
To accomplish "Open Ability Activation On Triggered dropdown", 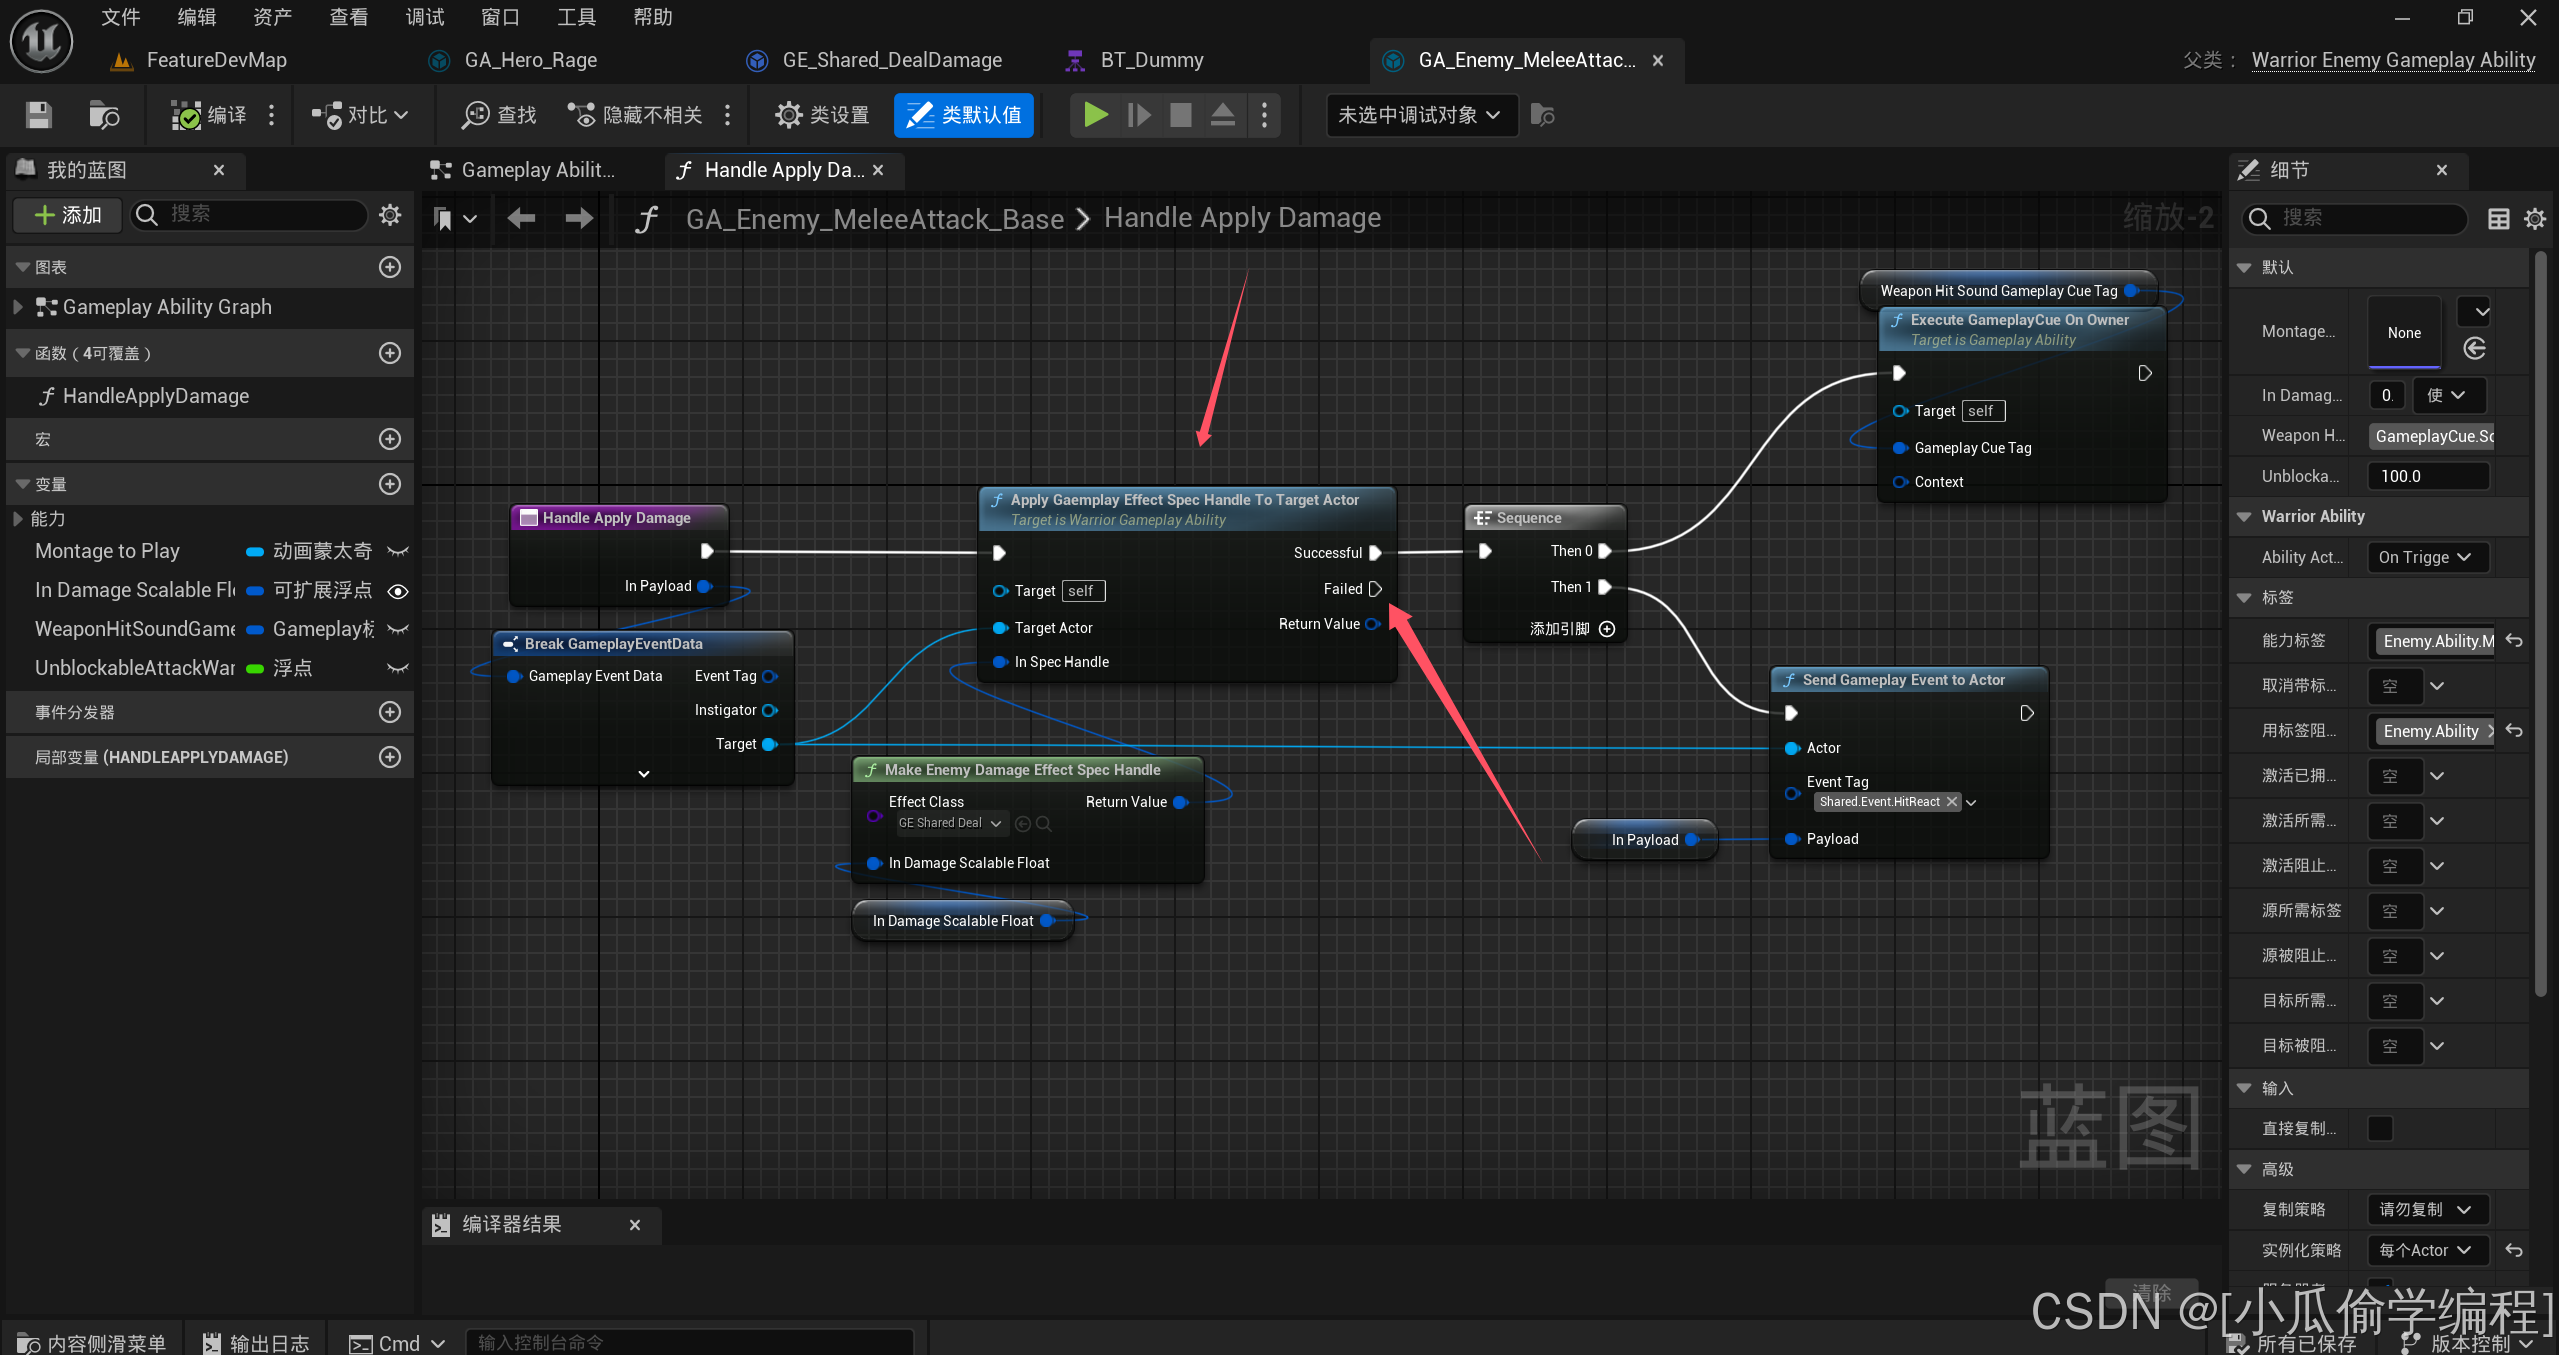I will point(2427,557).
